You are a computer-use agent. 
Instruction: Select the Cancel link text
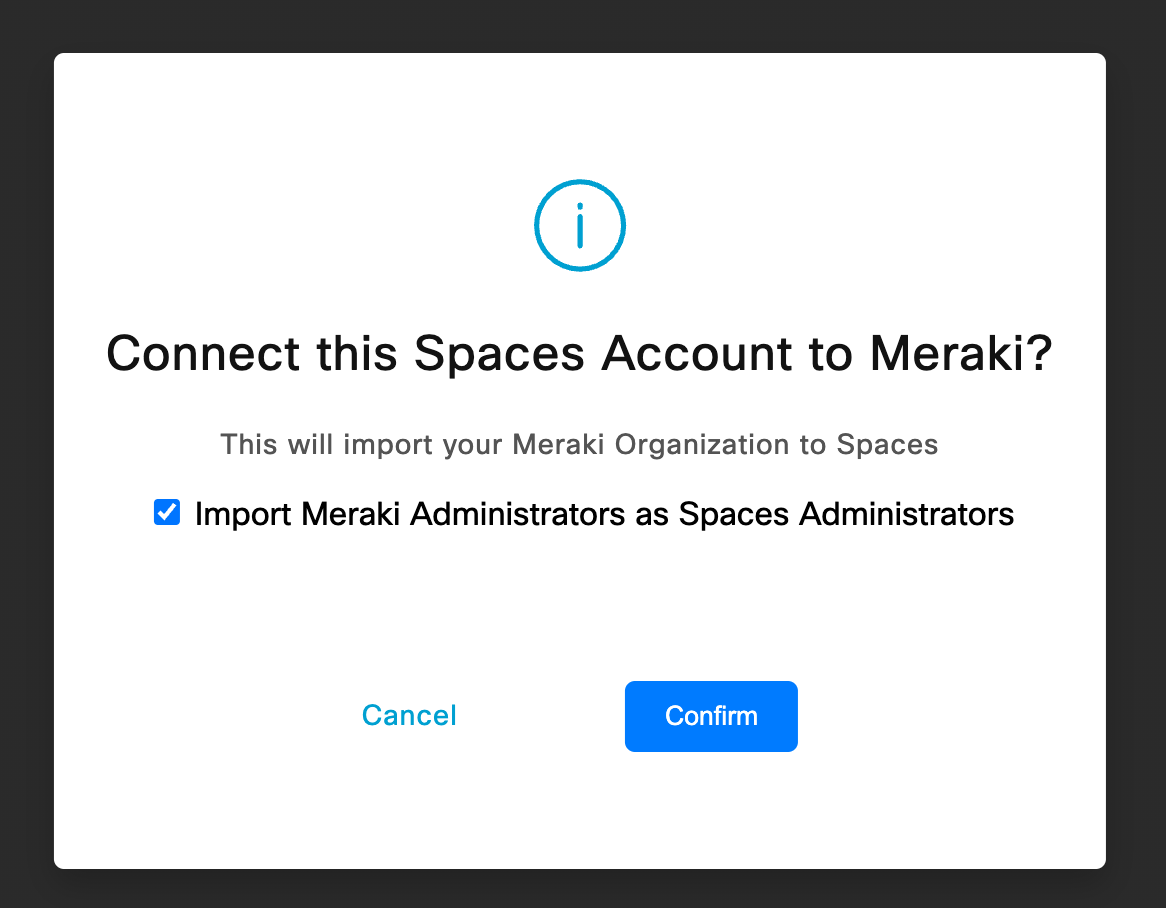409,716
